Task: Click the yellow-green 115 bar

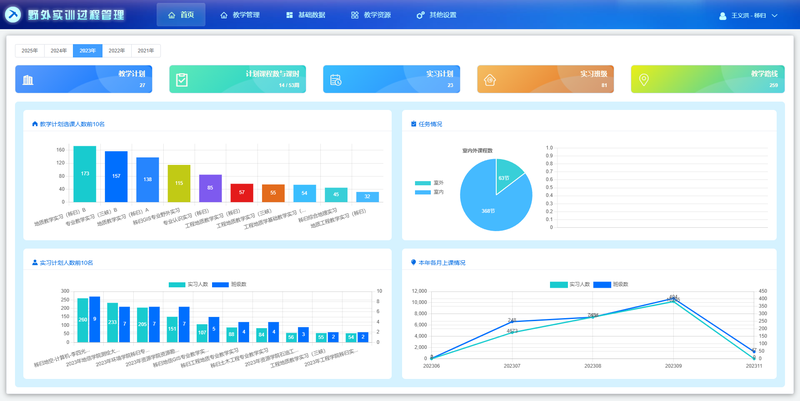Action: click(x=179, y=183)
